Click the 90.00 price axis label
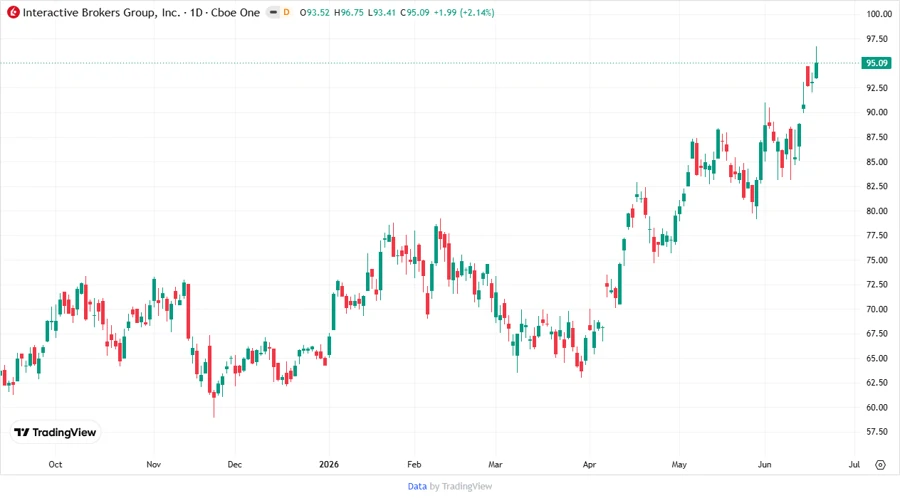 coord(877,112)
